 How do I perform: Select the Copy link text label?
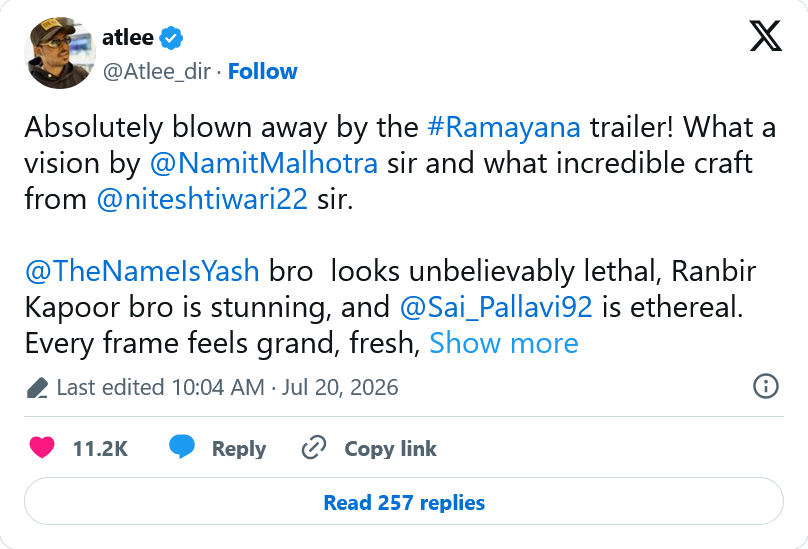coord(390,448)
